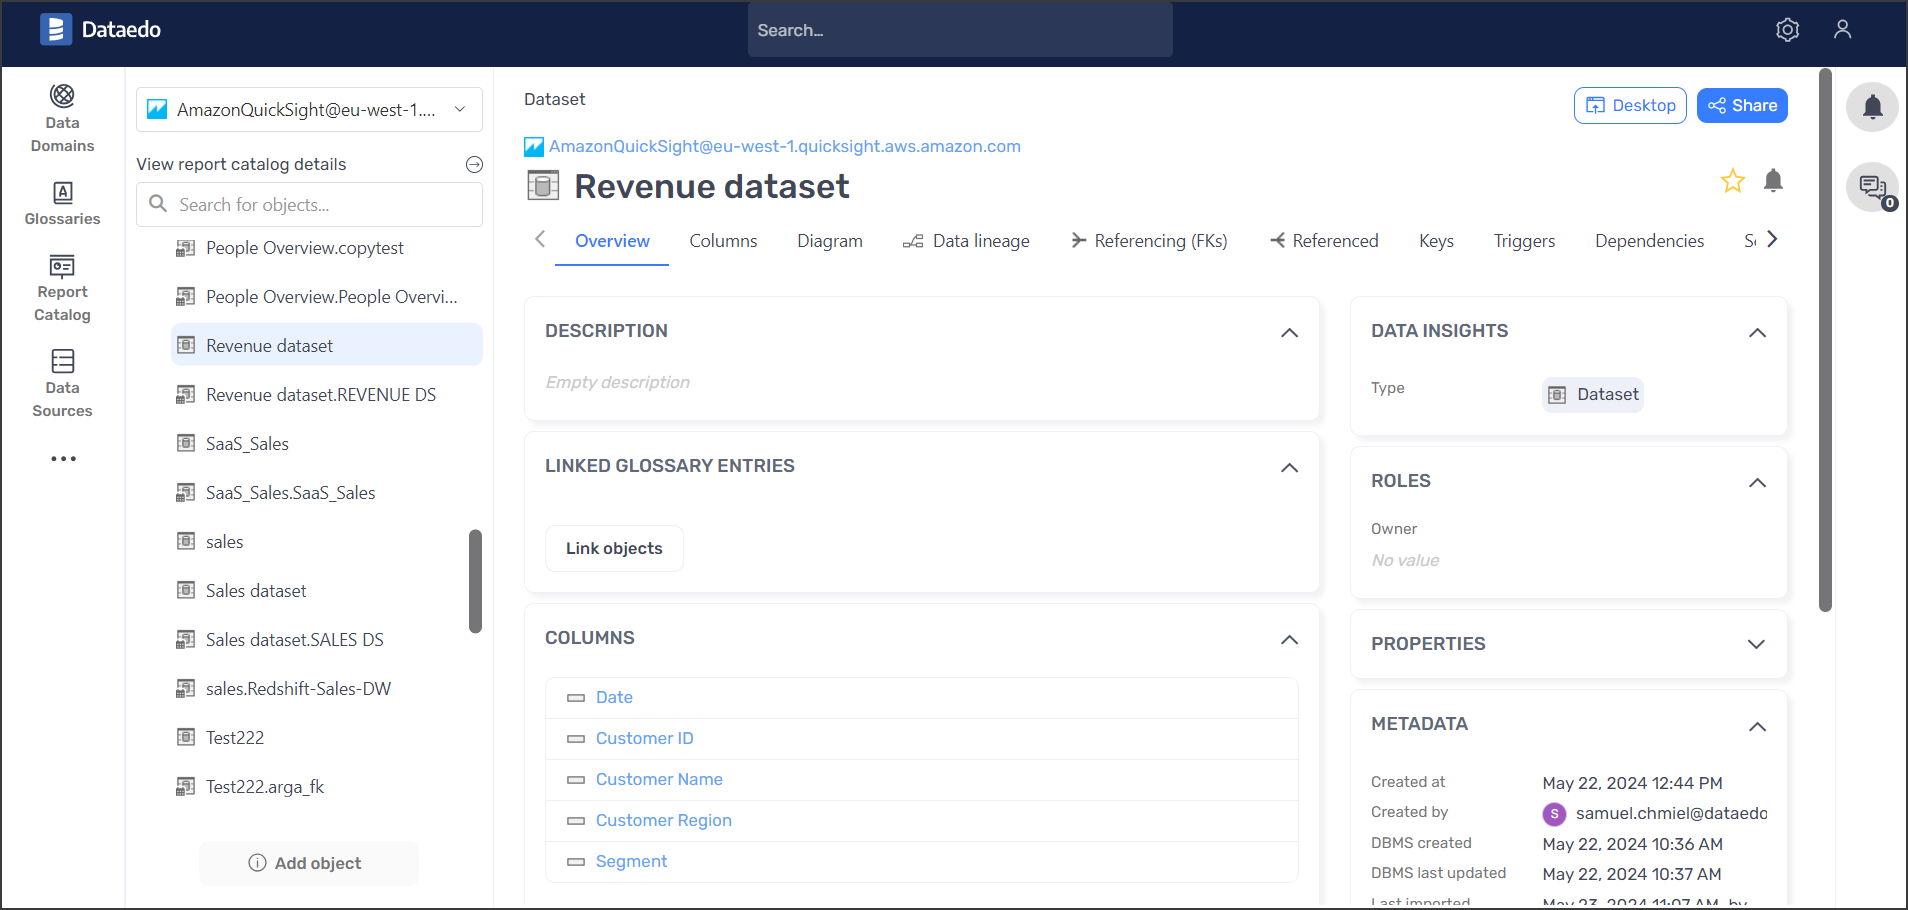The width and height of the screenshot is (1908, 910).
Task: Click the circled arrow next to report catalog details
Action: point(474,164)
